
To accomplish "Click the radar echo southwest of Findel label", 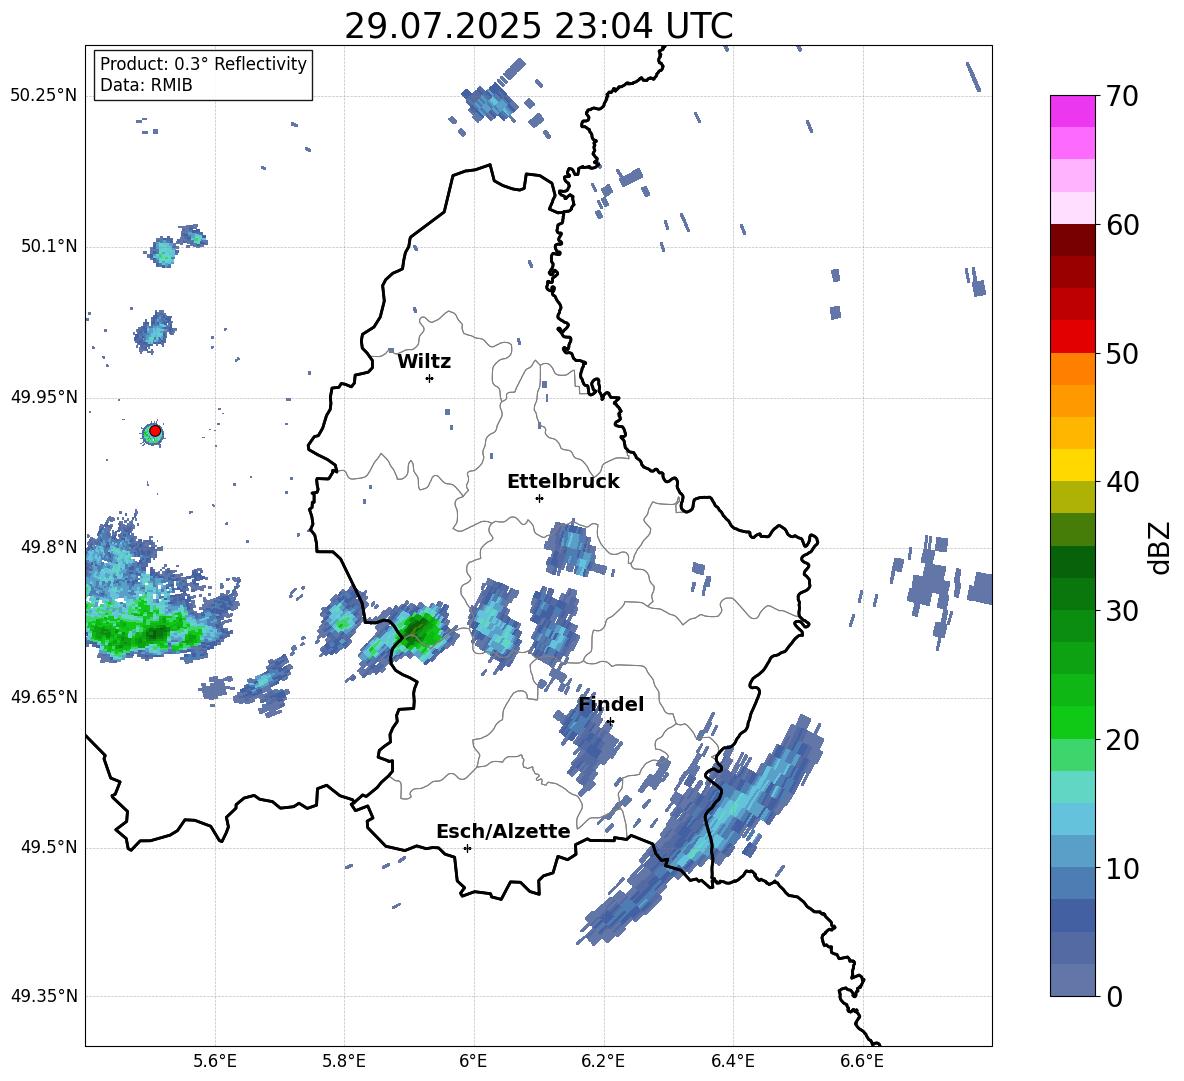I will pyautogui.click(x=591, y=744).
